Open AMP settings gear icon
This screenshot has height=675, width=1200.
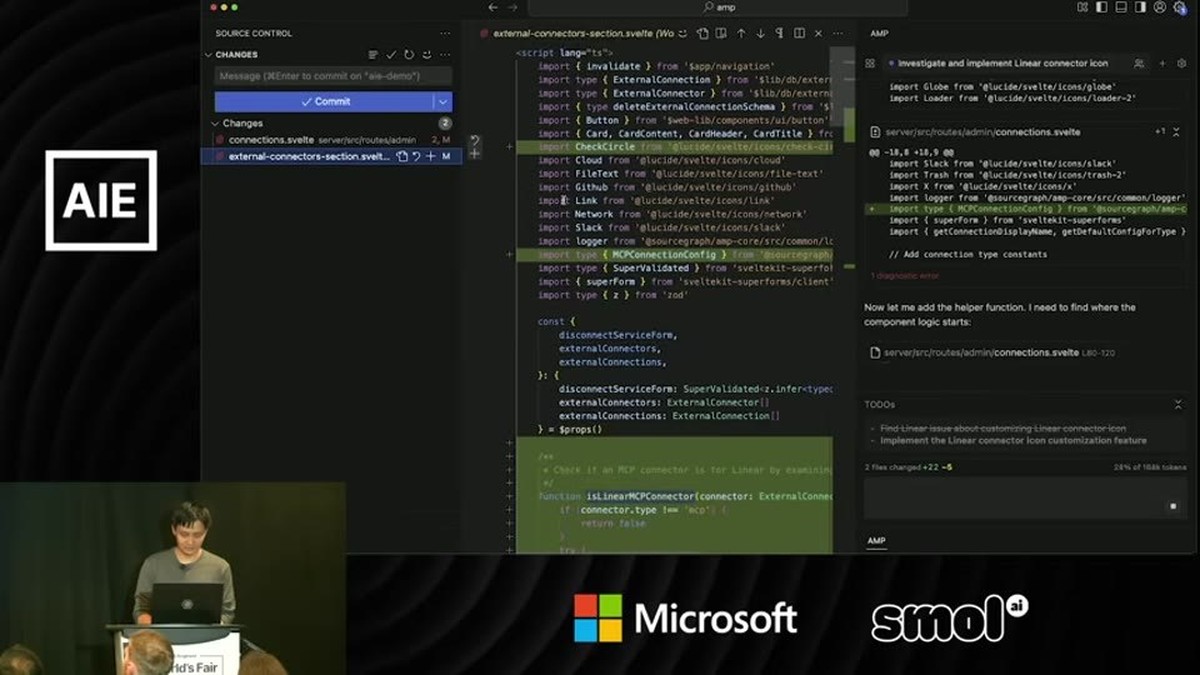[x=1181, y=63]
